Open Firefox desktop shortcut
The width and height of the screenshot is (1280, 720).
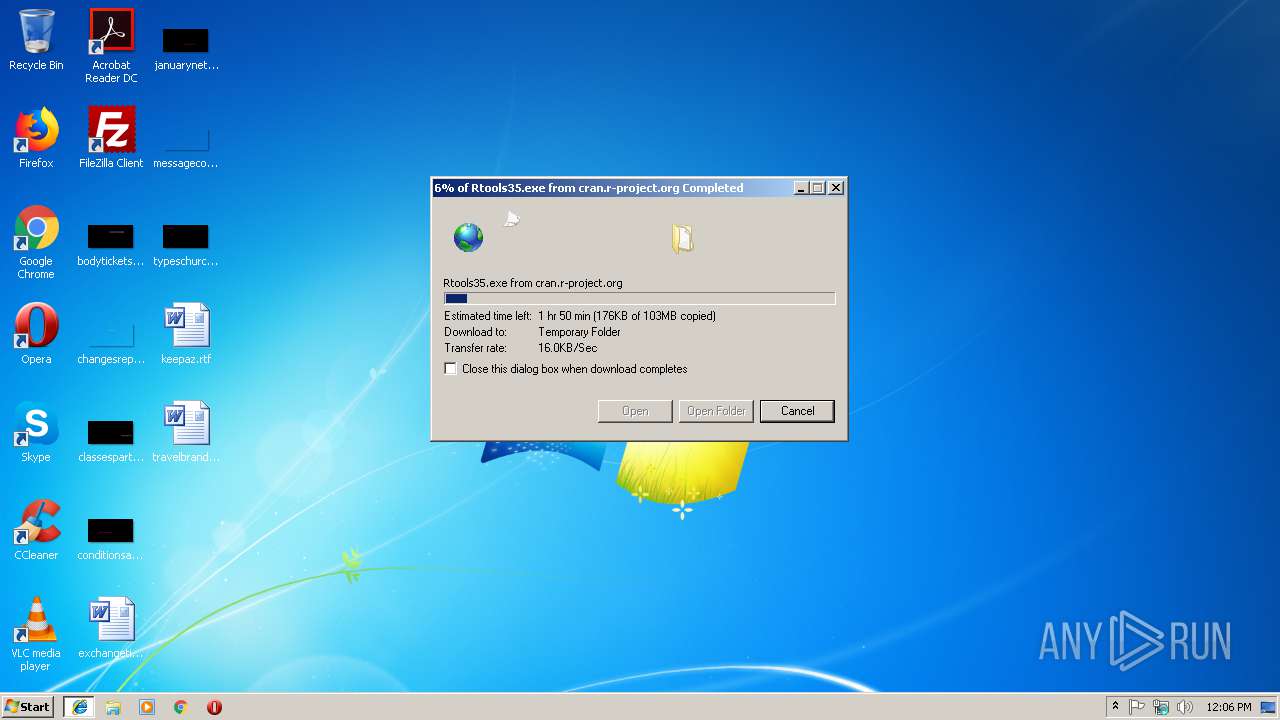coord(36,138)
